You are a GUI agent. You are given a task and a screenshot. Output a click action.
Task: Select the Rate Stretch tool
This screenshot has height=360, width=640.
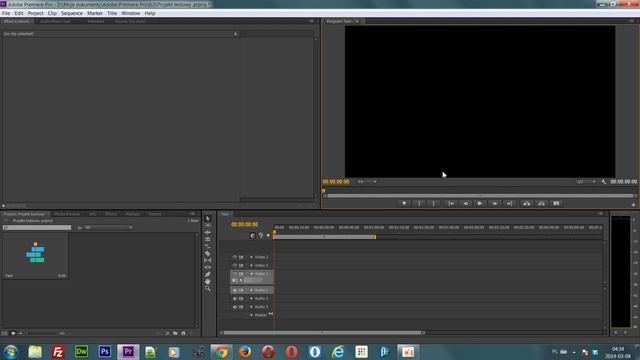coord(207,246)
